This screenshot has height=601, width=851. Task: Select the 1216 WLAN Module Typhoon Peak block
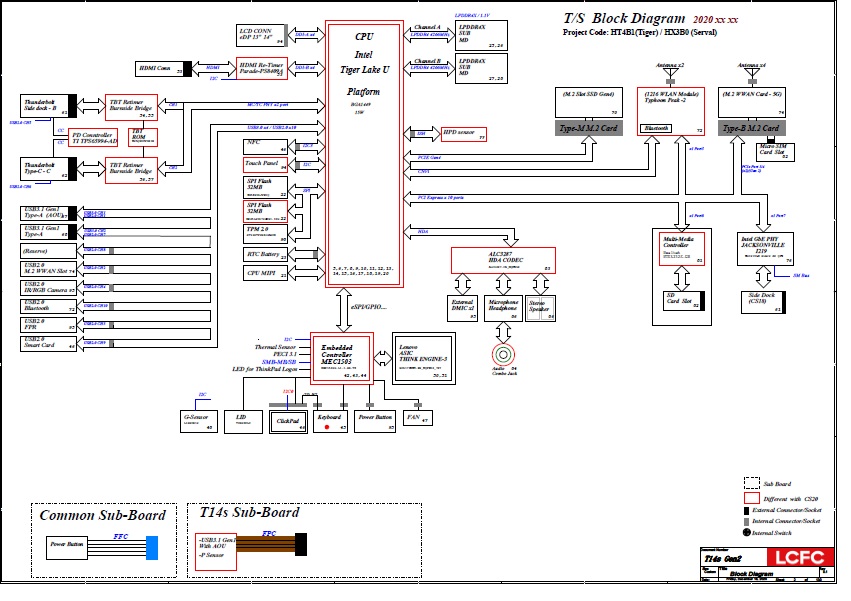click(671, 111)
